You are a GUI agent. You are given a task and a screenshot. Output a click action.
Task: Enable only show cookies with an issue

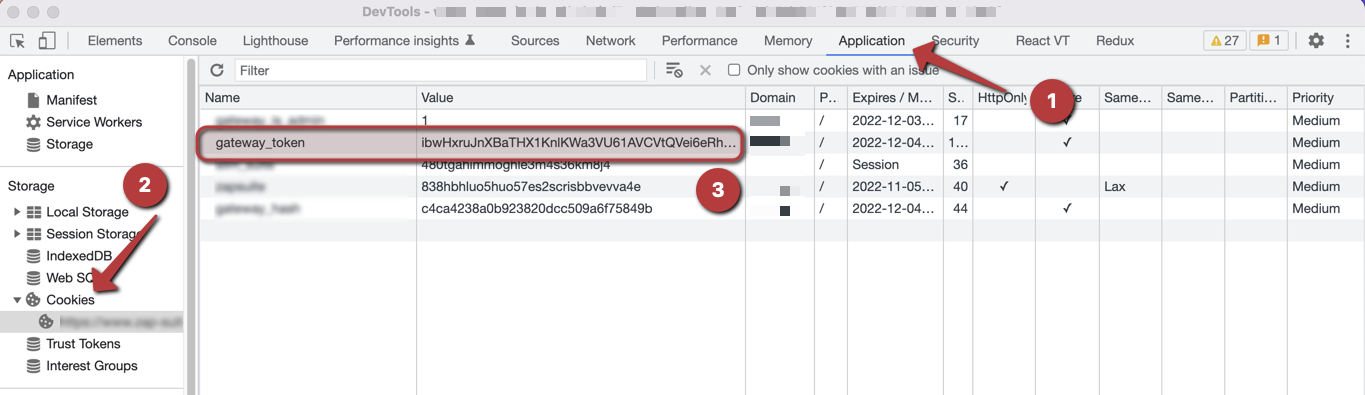[x=734, y=70]
